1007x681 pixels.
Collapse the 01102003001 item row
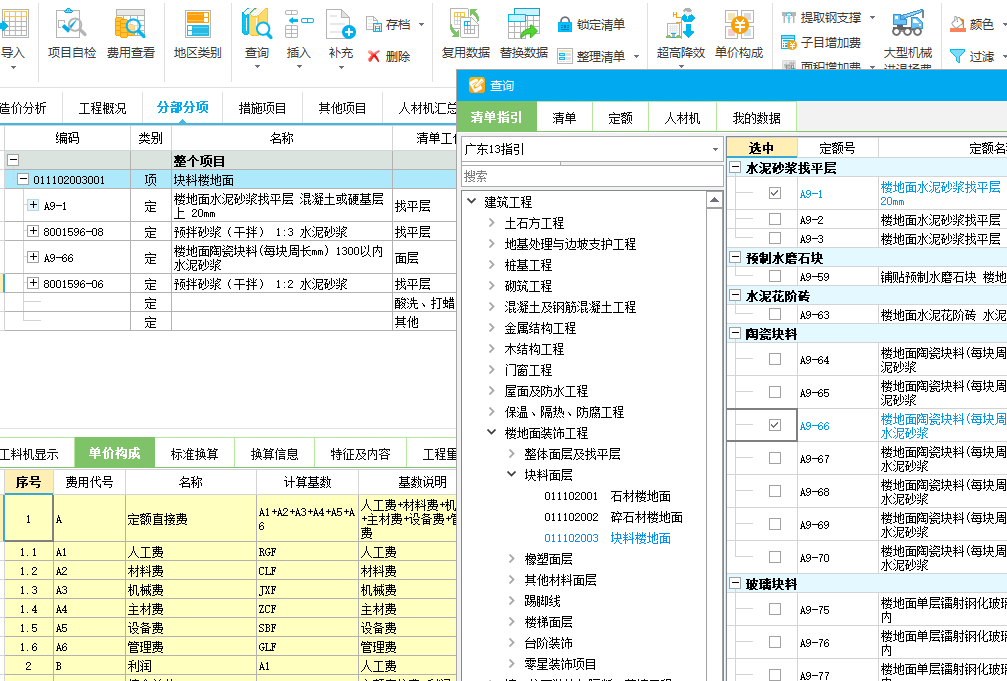22,179
